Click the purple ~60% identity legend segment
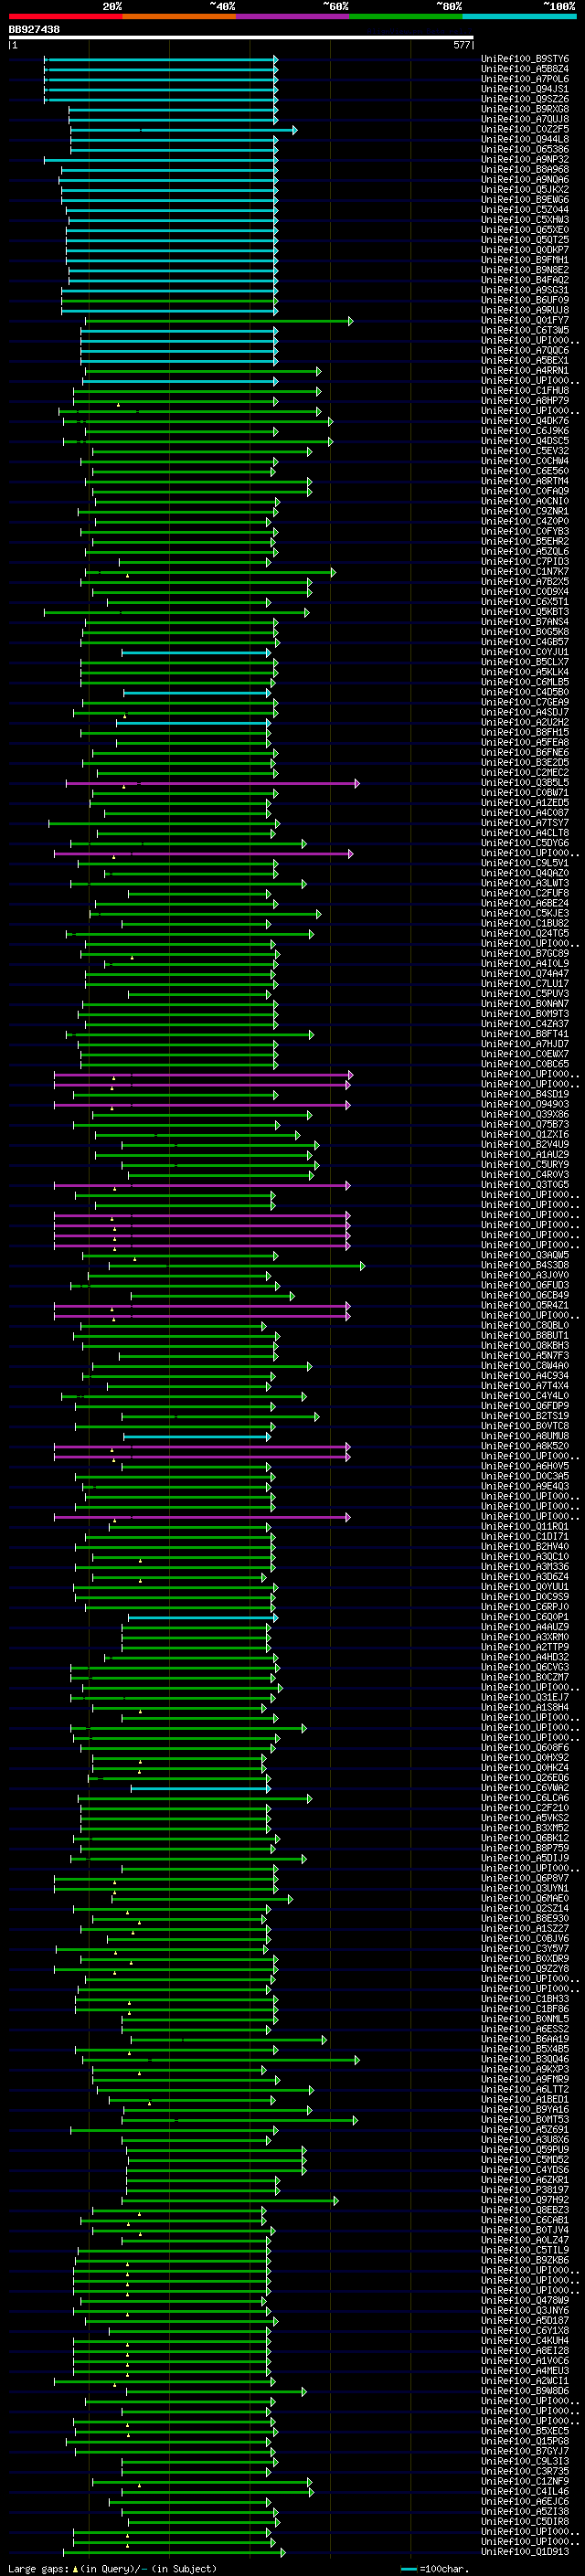This screenshot has height=2576, width=585. 293,16
